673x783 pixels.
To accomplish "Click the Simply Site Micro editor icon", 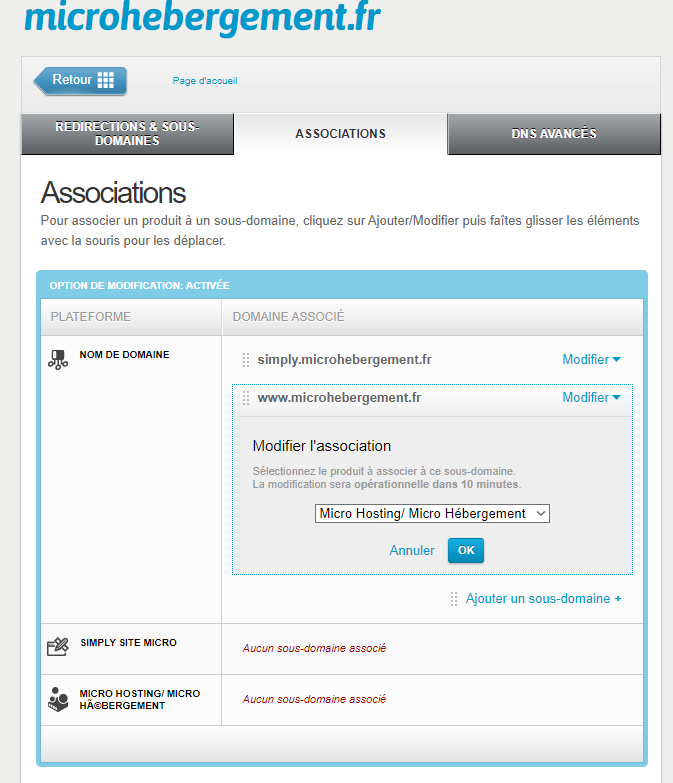I will [58, 647].
